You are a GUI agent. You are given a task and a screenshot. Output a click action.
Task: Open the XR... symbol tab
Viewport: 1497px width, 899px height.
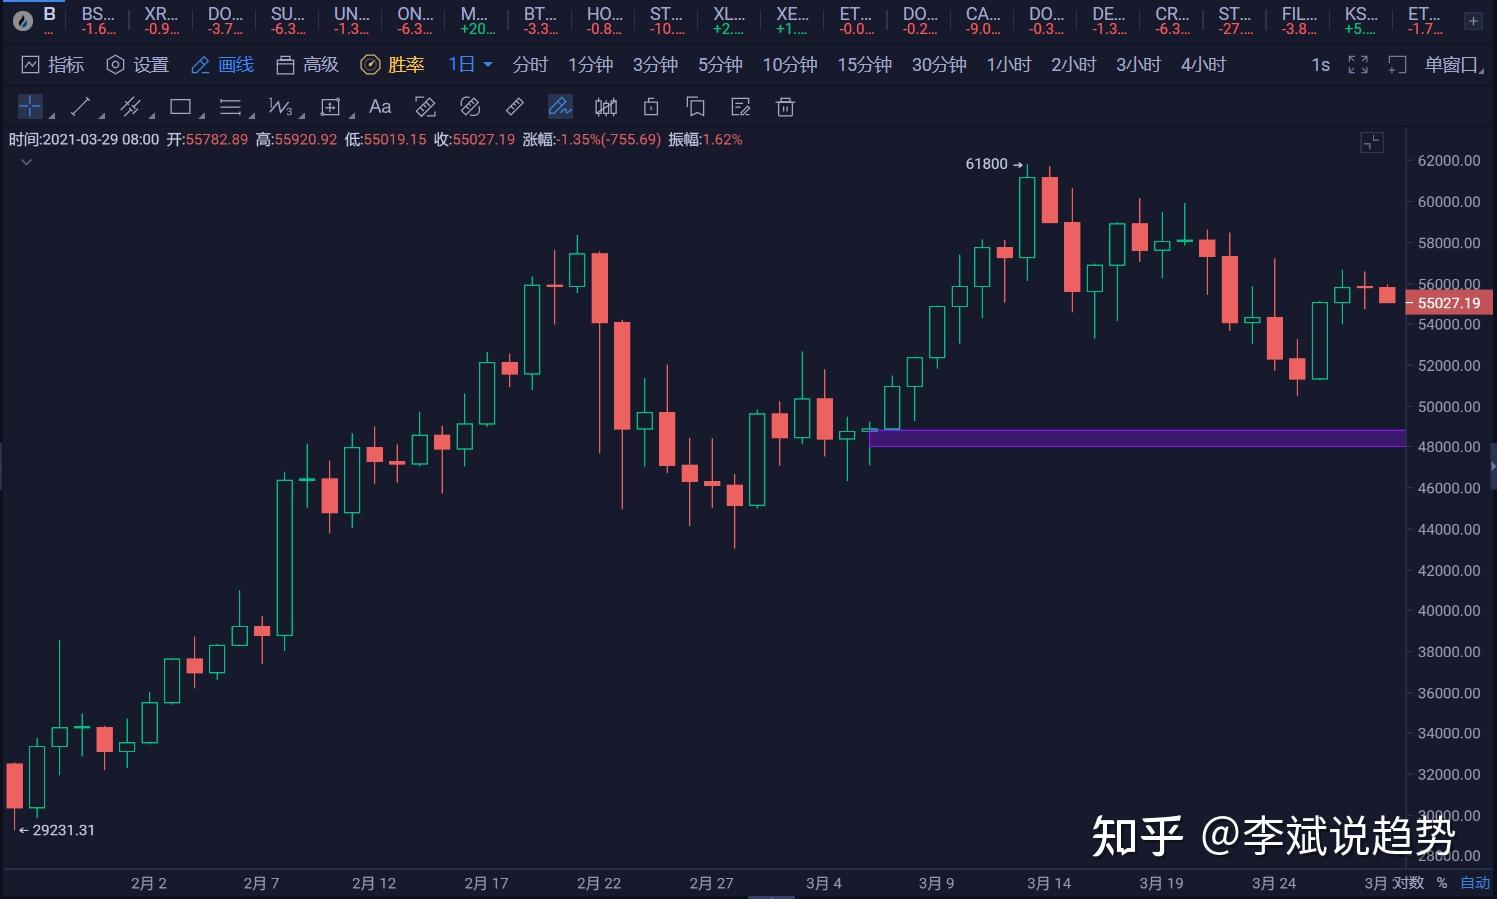click(x=161, y=20)
